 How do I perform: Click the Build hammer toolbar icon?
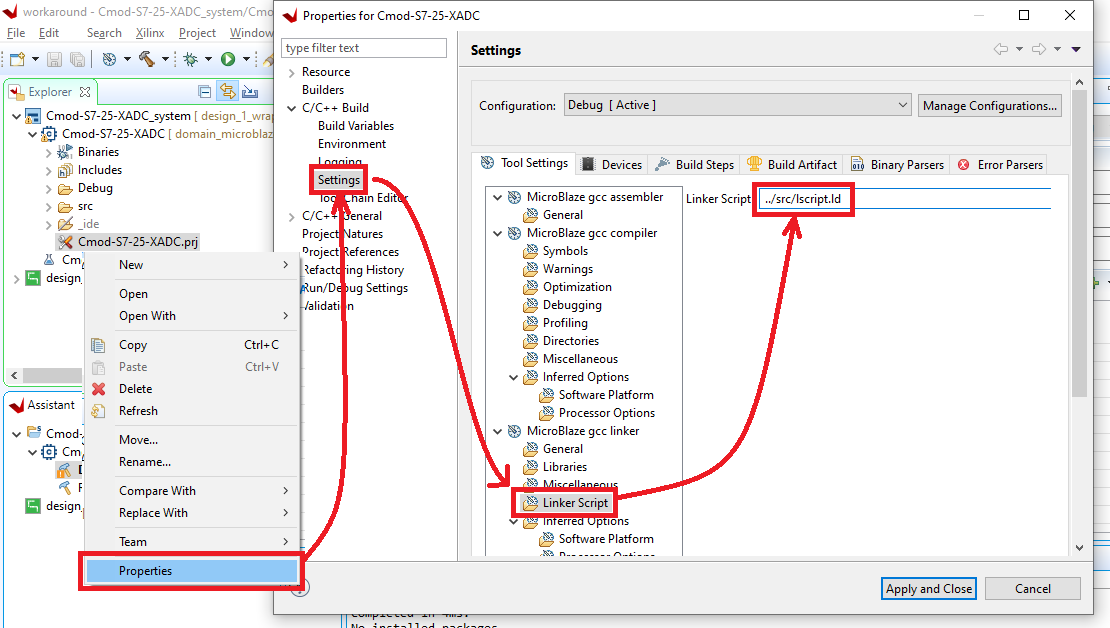(147, 59)
